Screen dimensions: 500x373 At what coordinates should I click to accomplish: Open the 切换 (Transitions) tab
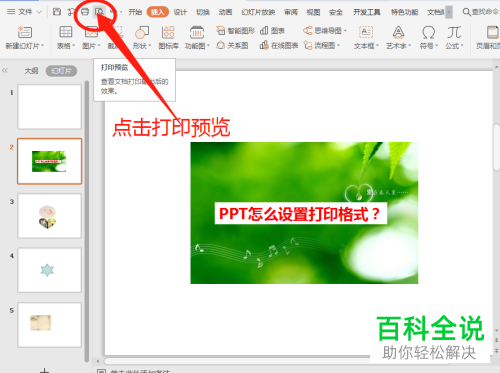[203, 12]
